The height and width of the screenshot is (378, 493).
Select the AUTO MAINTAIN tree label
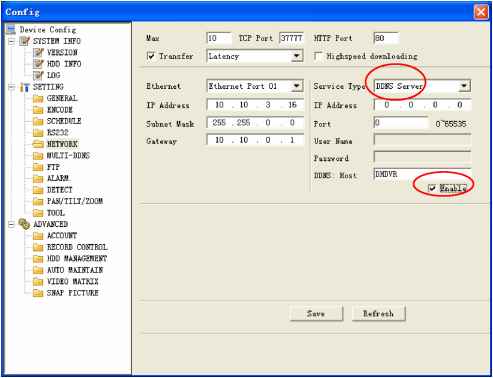point(75,270)
